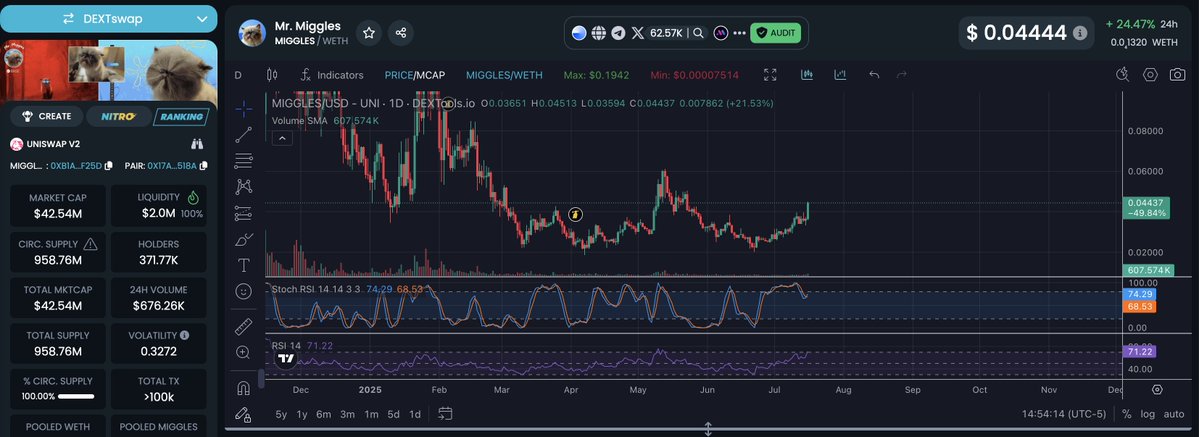Select the crosshair cursor tool
Viewport: 1199px width, 437px height.
coord(244,109)
